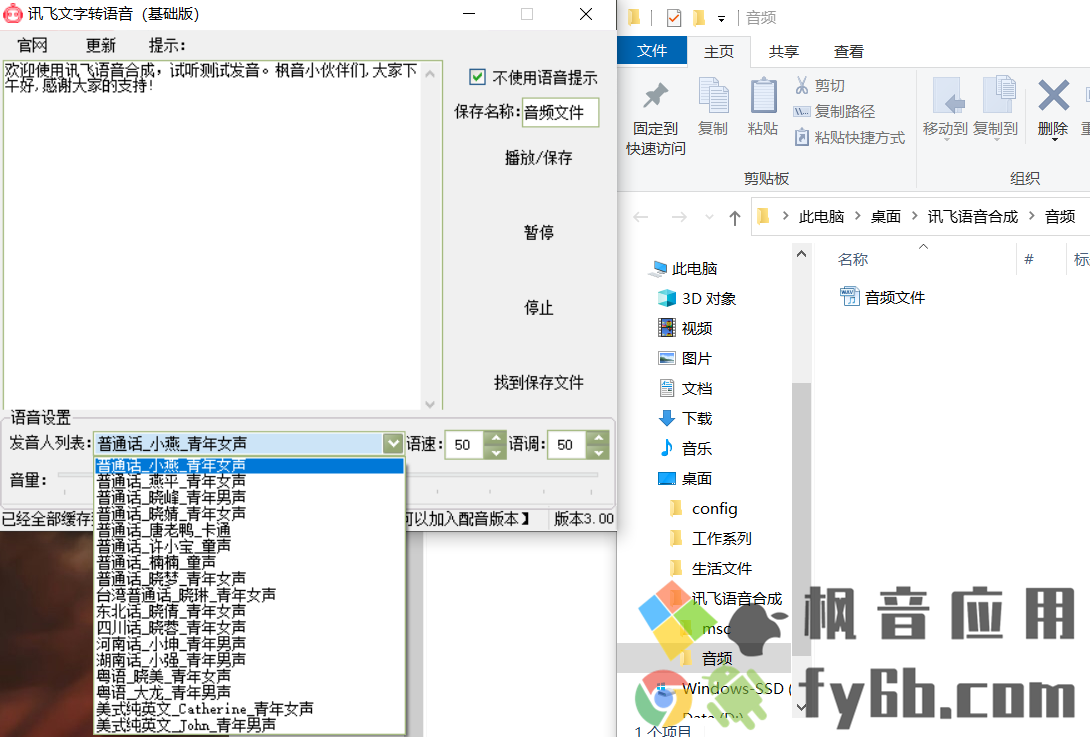Click the 语调 value field

[568, 445]
